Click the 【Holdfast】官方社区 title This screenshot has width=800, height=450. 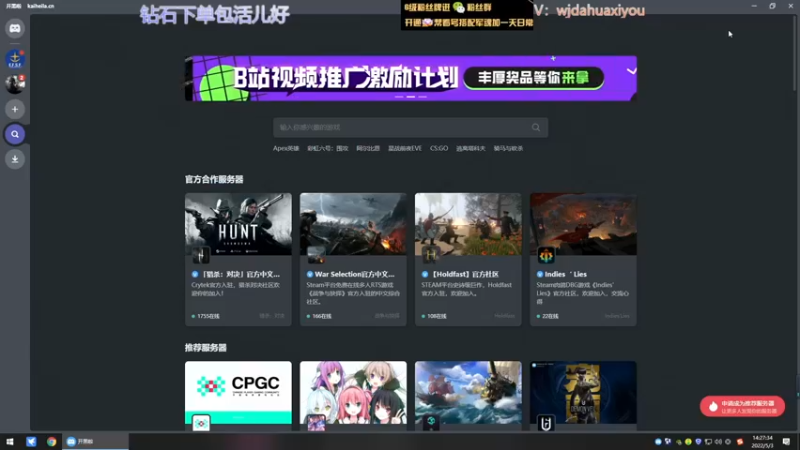click(x=464, y=274)
